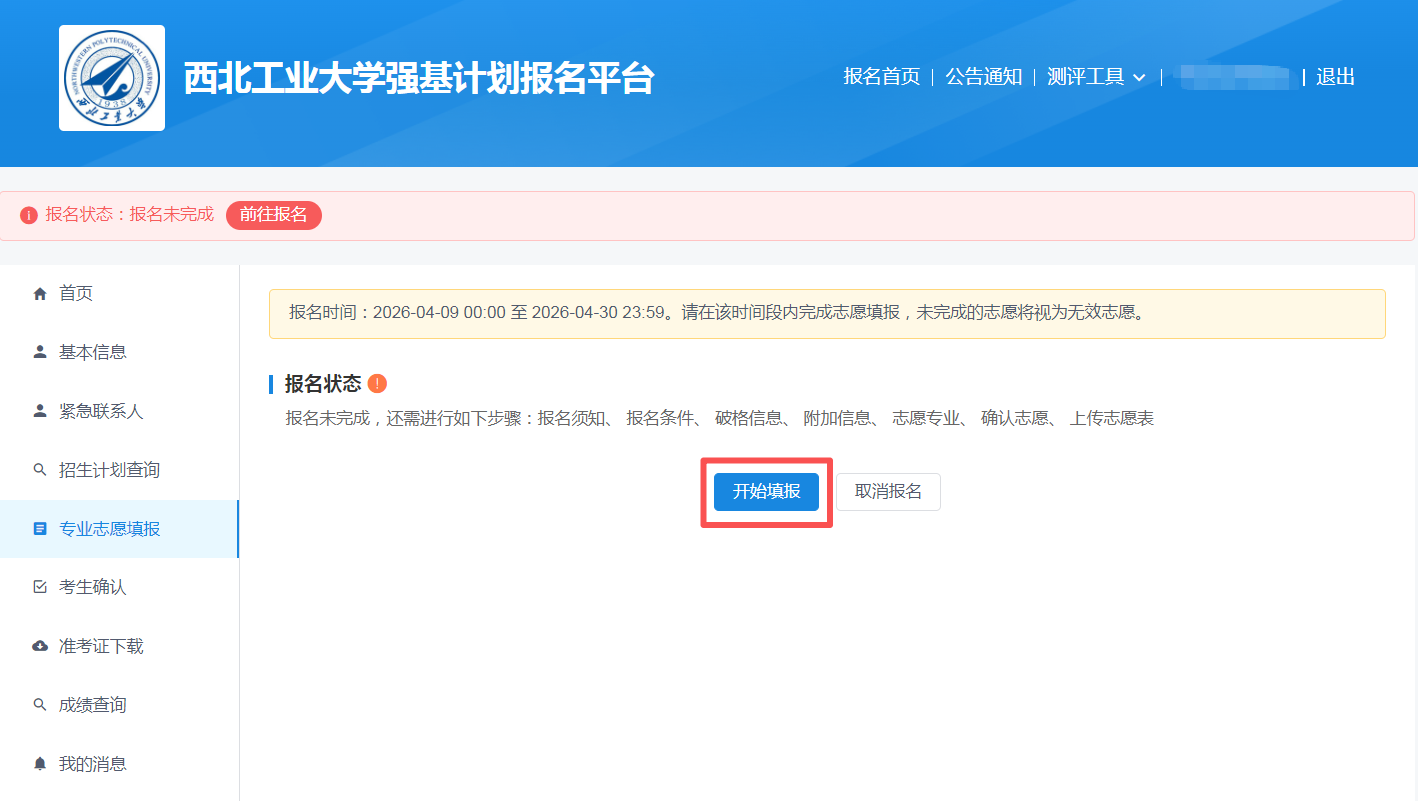1418x801 pixels.
Task: Open 公告通知 in the top navigation
Action: click(x=983, y=77)
